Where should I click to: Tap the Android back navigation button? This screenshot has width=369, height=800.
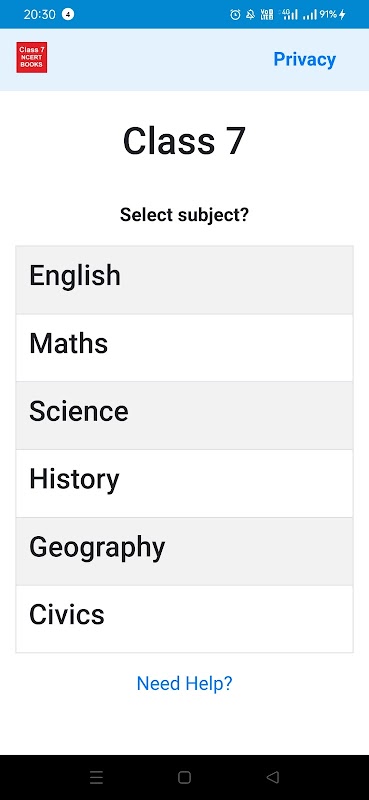tap(273, 777)
